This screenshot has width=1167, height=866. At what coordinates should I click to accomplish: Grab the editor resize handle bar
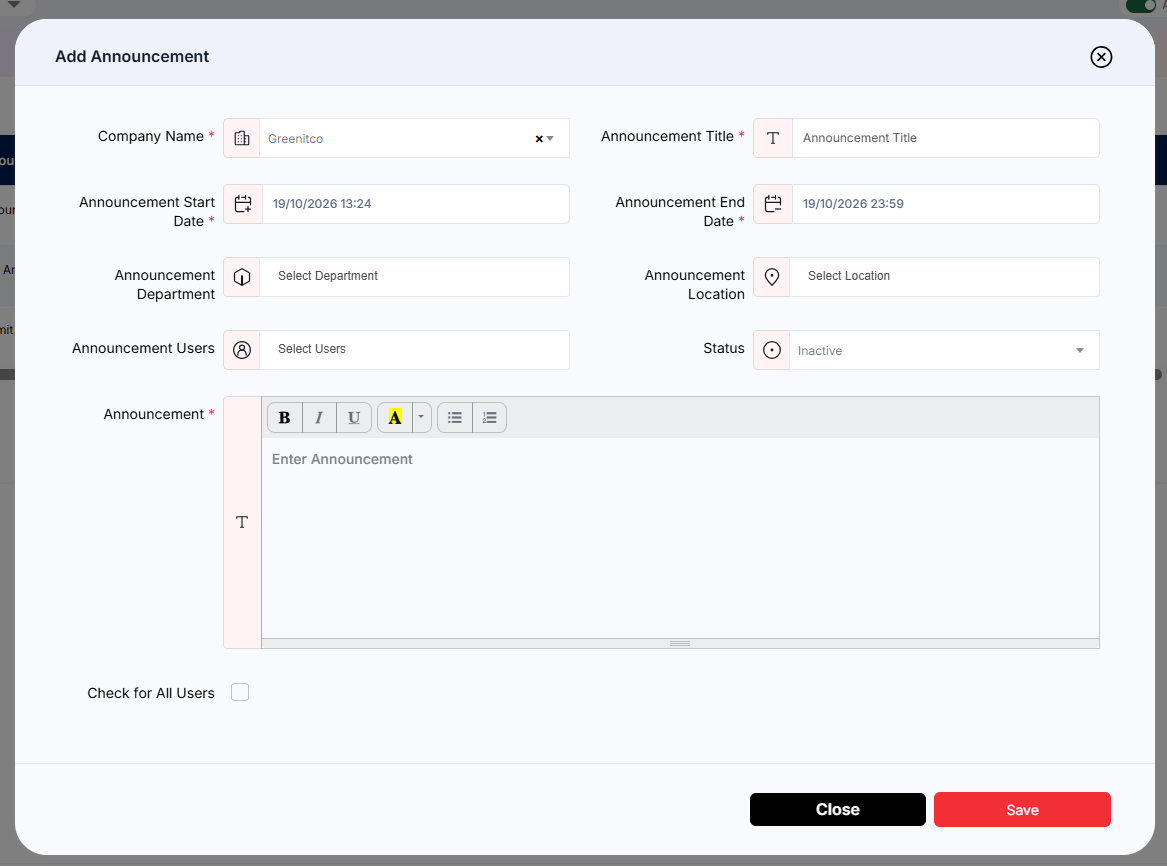pyautogui.click(x=680, y=644)
